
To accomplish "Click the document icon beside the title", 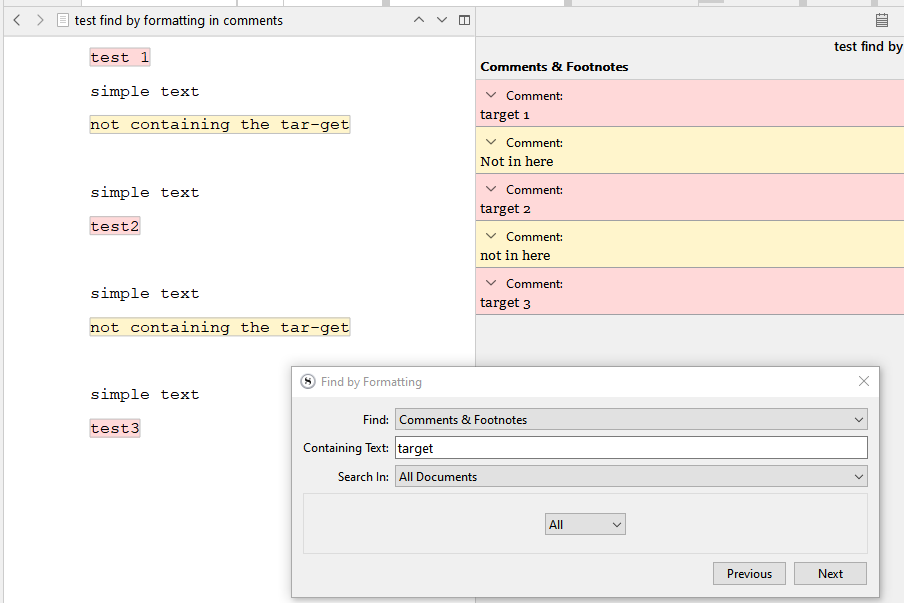I will point(63,21).
